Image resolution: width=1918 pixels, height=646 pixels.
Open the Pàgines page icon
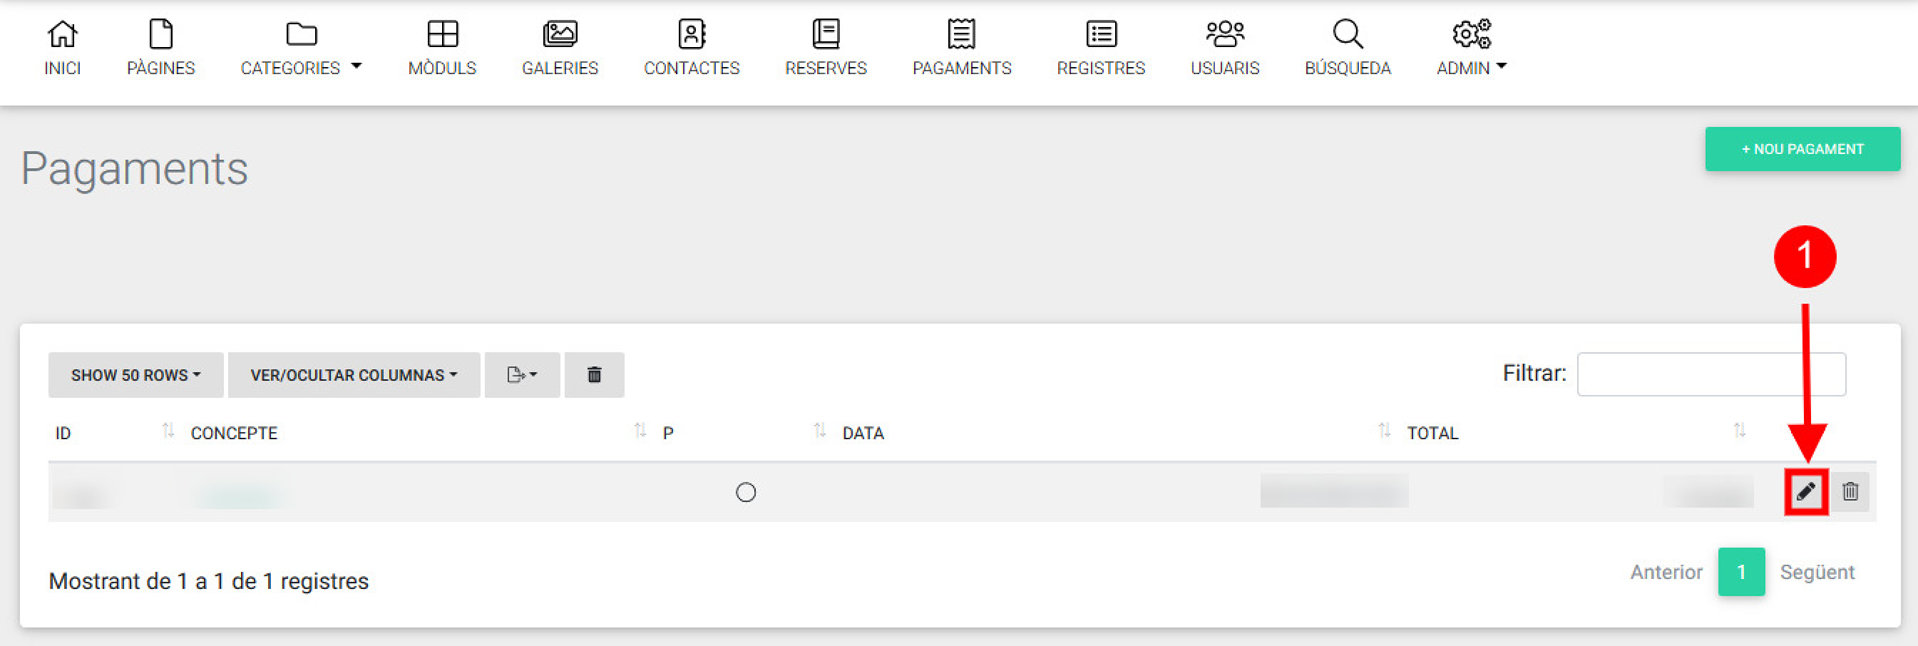(x=160, y=35)
